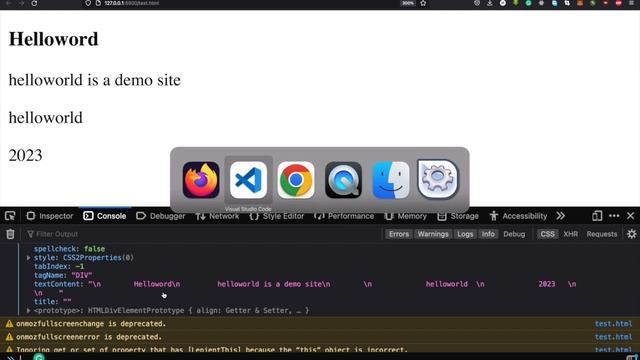Reload the page with the refresh icon

tap(34, 3)
